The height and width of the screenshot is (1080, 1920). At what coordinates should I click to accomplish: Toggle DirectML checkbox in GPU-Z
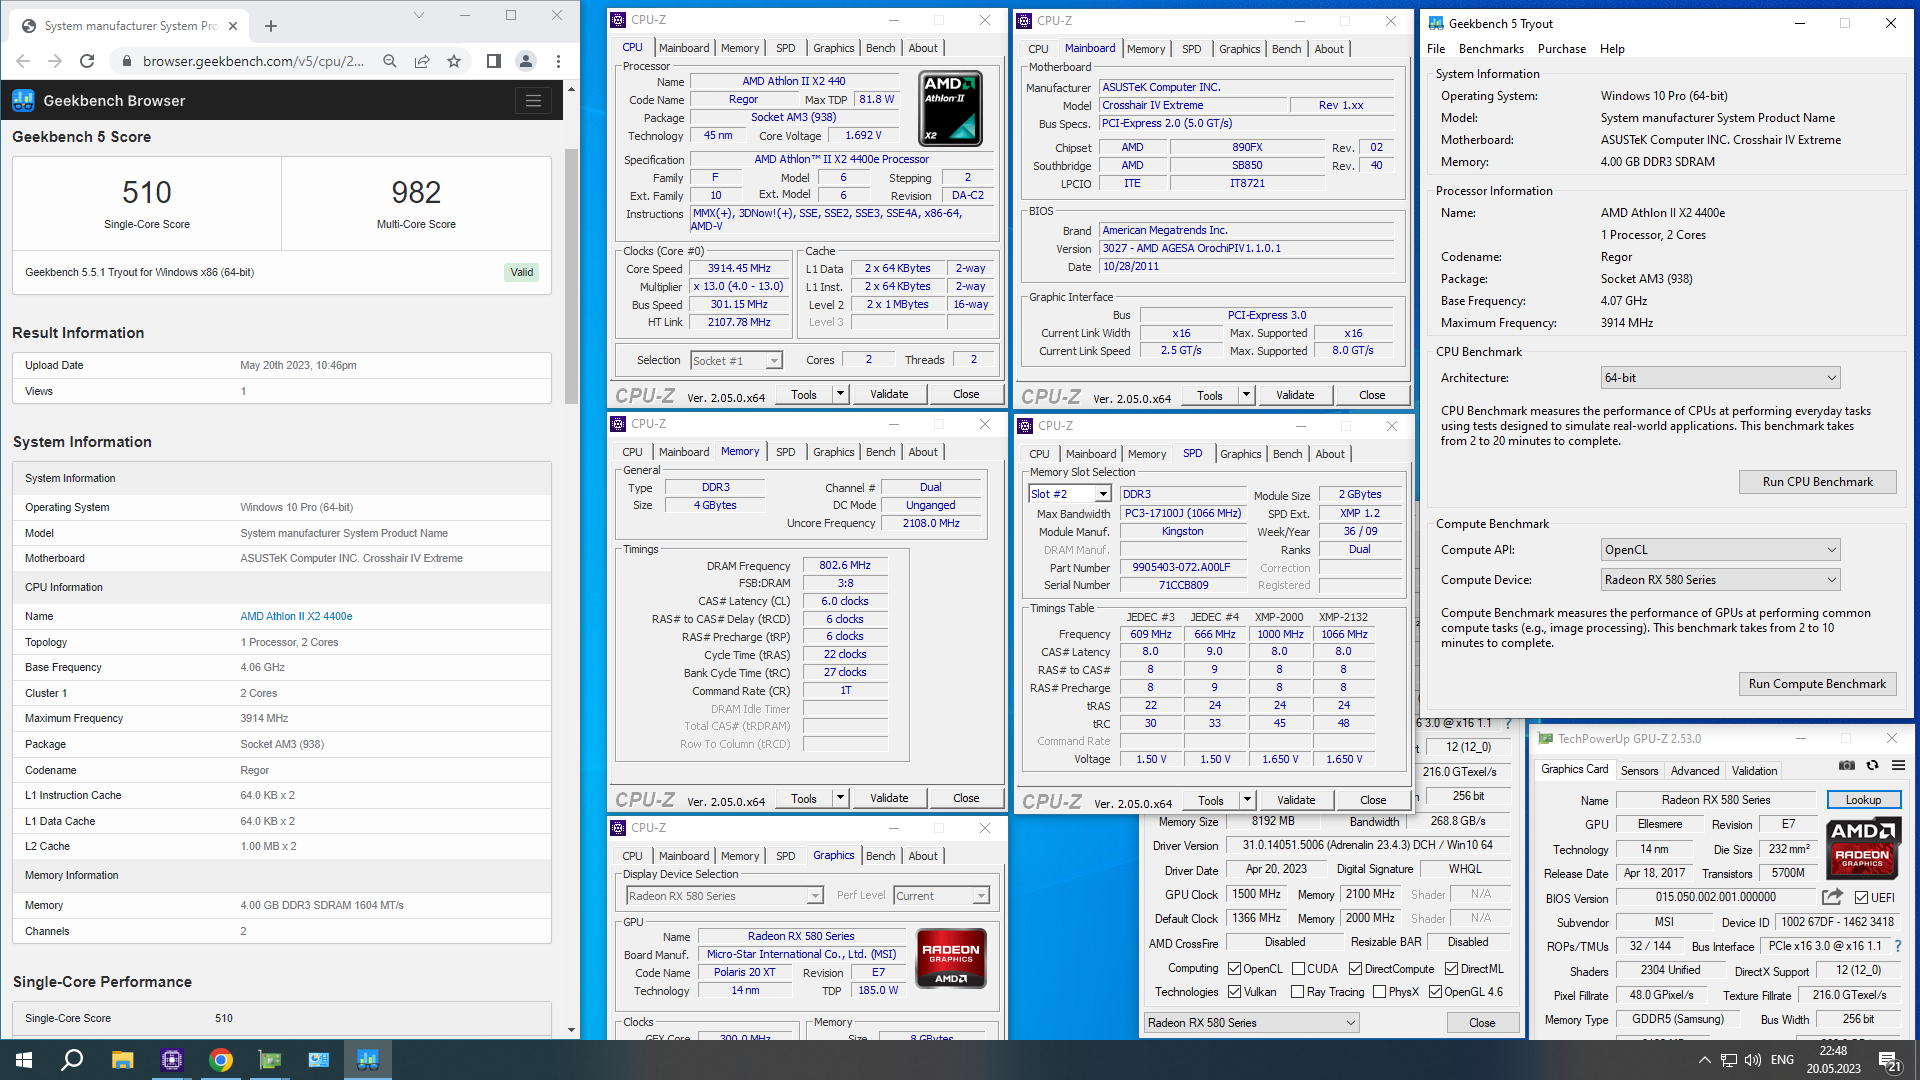(x=1451, y=968)
